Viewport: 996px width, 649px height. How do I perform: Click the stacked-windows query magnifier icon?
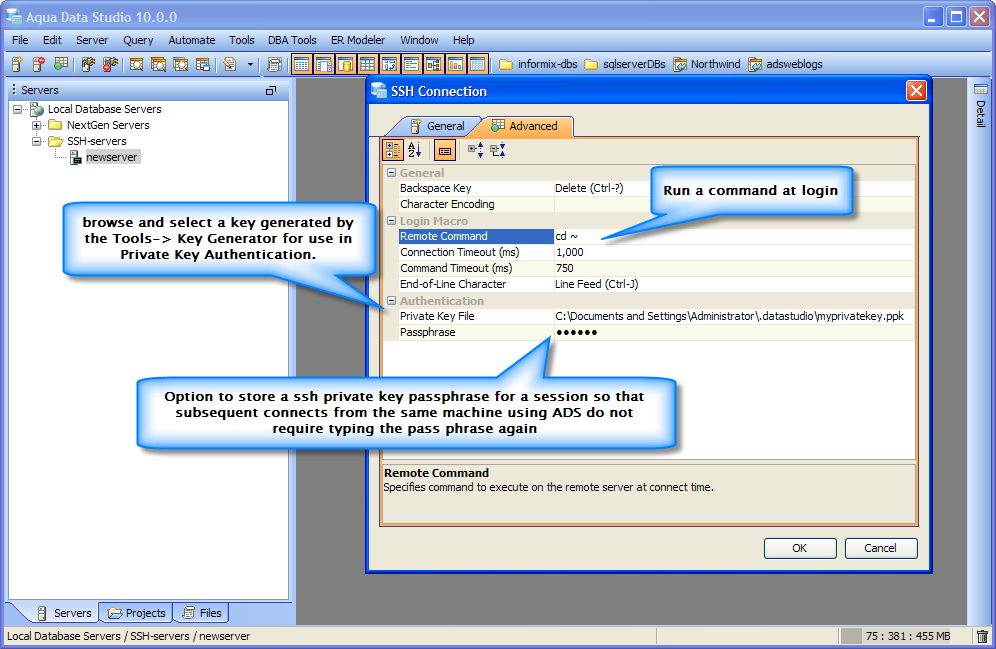point(158,64)
